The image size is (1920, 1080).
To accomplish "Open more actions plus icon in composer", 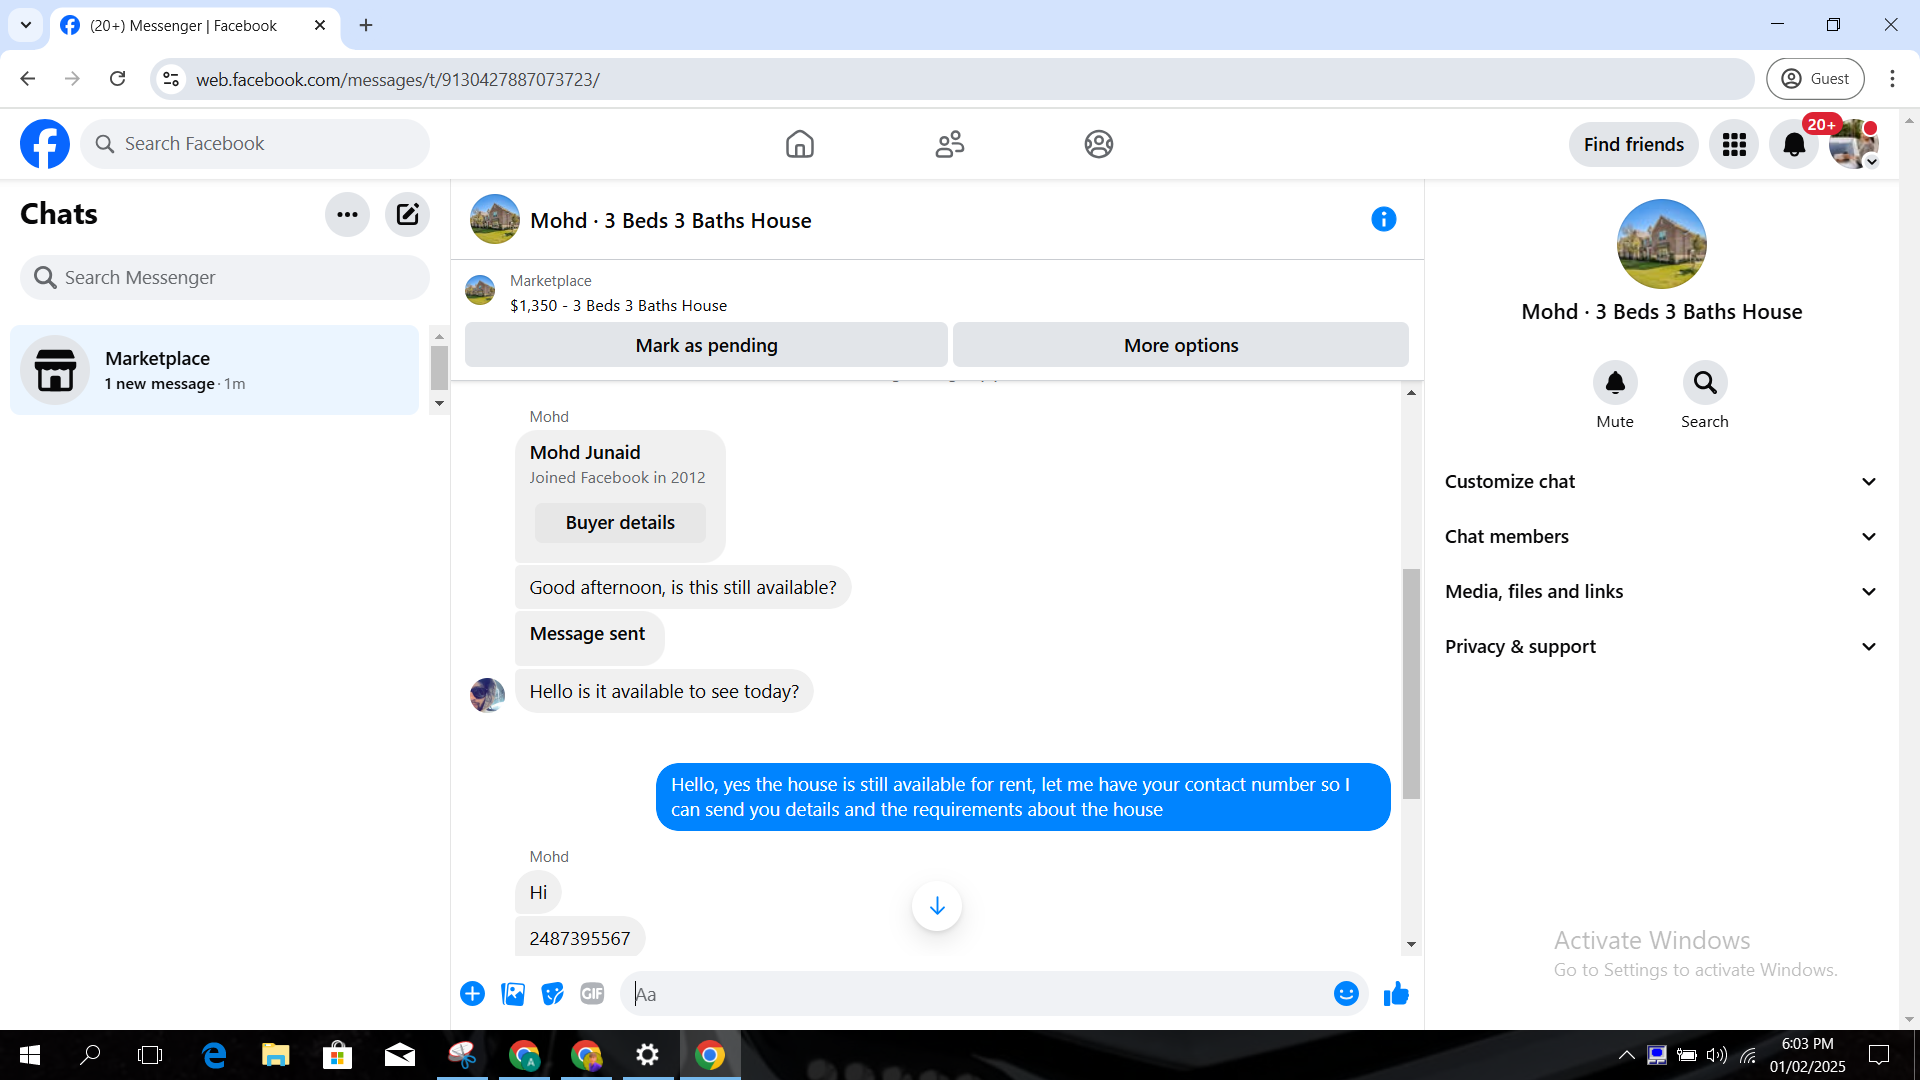I will coord(472,994).
